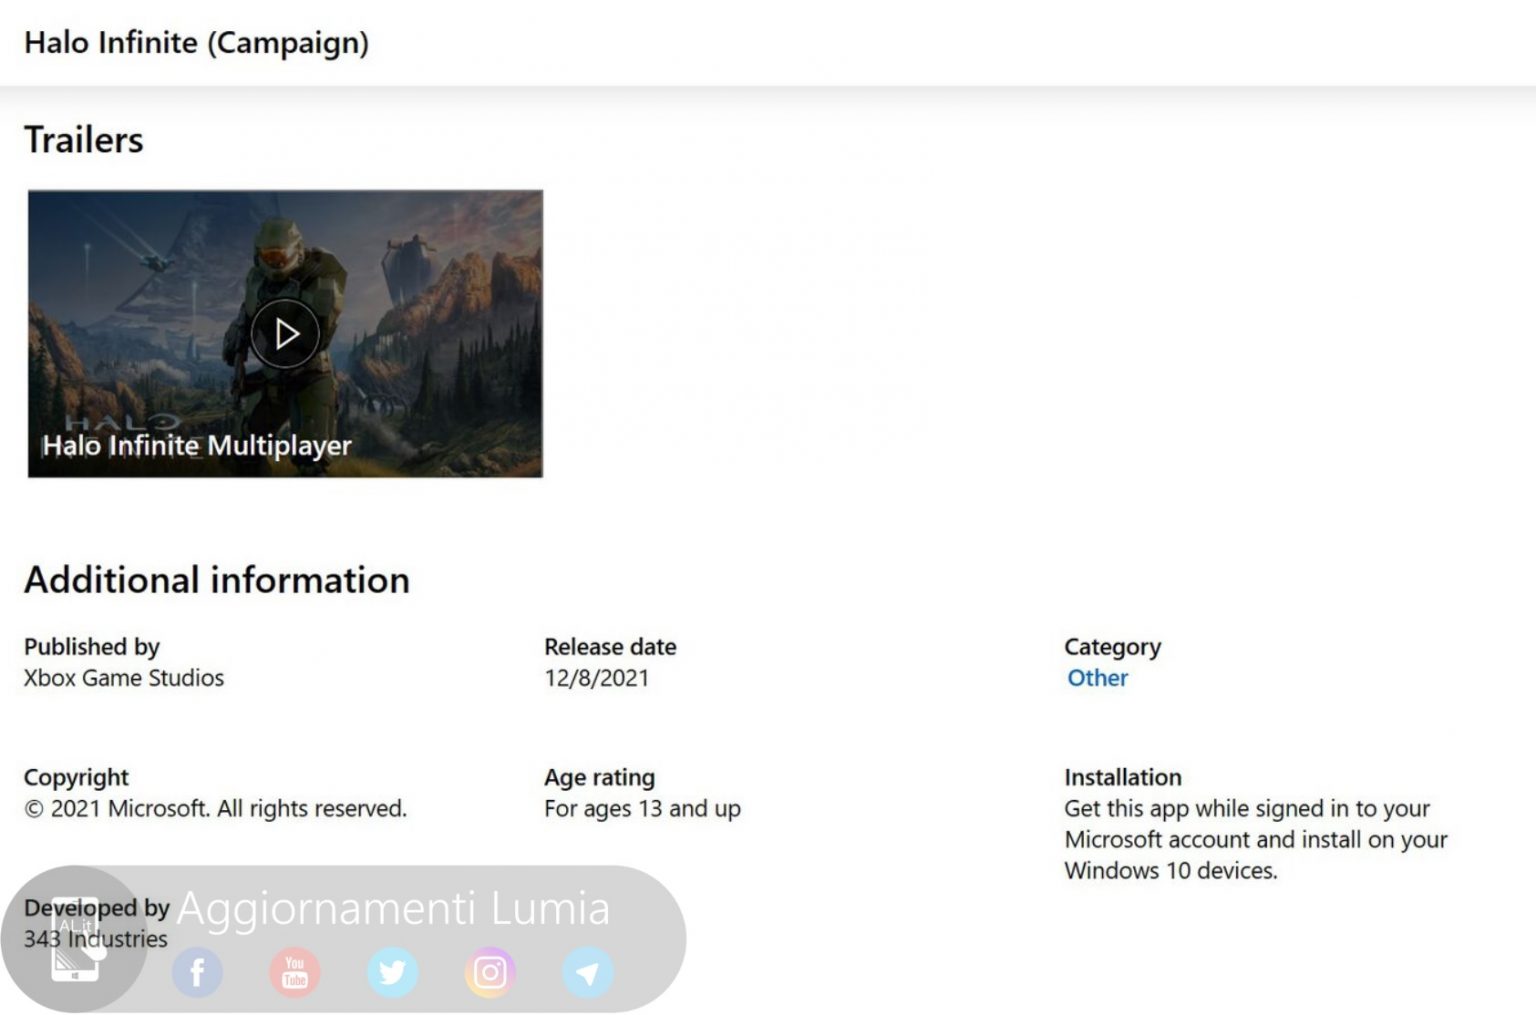This screenshot has width=1536, height=1015.
Task: Play the Halo Infinite Multiplayer trailer
Action: (x=285, y=333)
